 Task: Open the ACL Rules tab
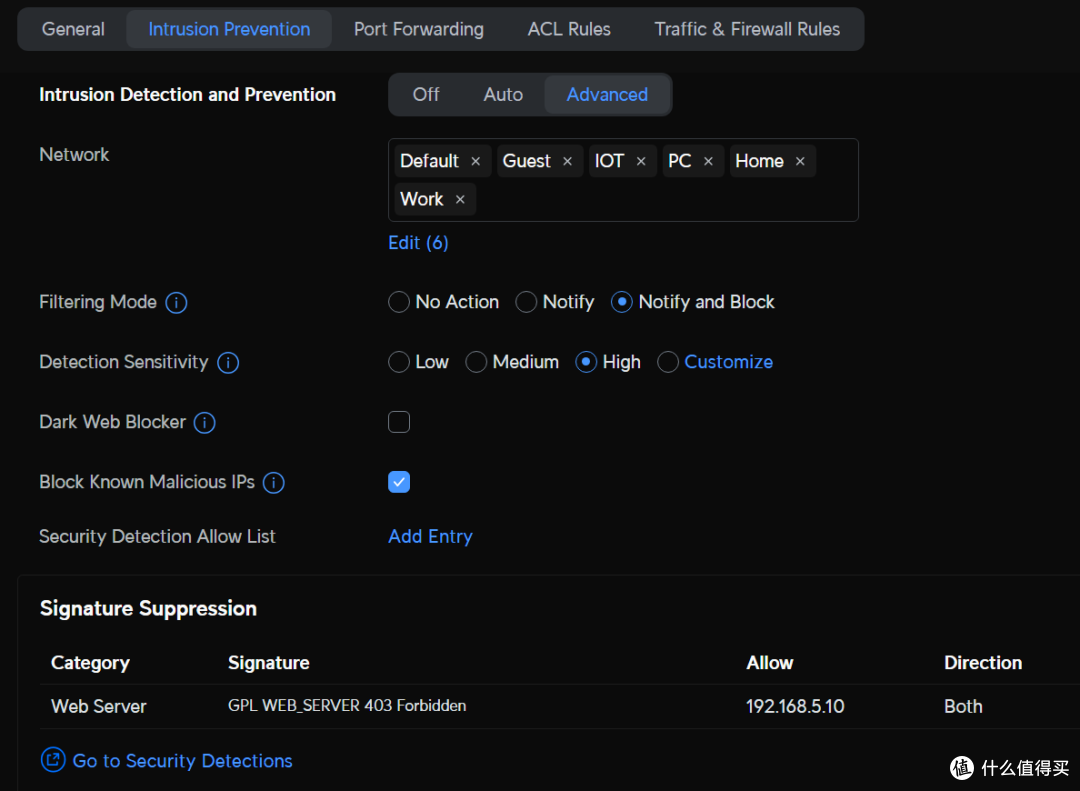pos(569,29)
